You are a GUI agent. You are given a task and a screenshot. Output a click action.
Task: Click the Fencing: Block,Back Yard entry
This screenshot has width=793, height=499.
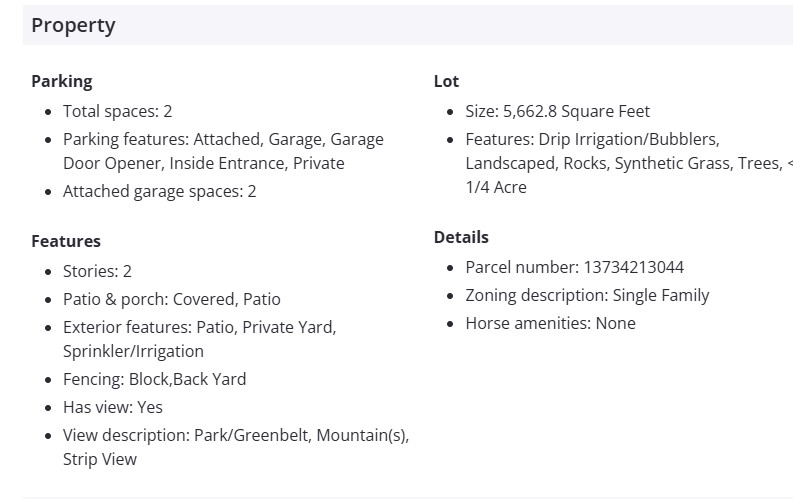[x=154, y=379]
